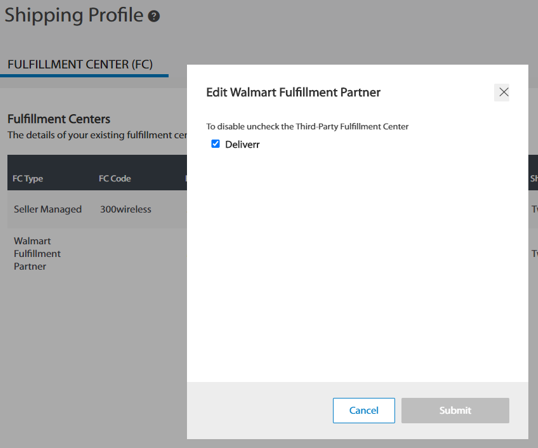Click the FC Code column header
The width and height of the screenshot is (538, 448).
[115, 178]
